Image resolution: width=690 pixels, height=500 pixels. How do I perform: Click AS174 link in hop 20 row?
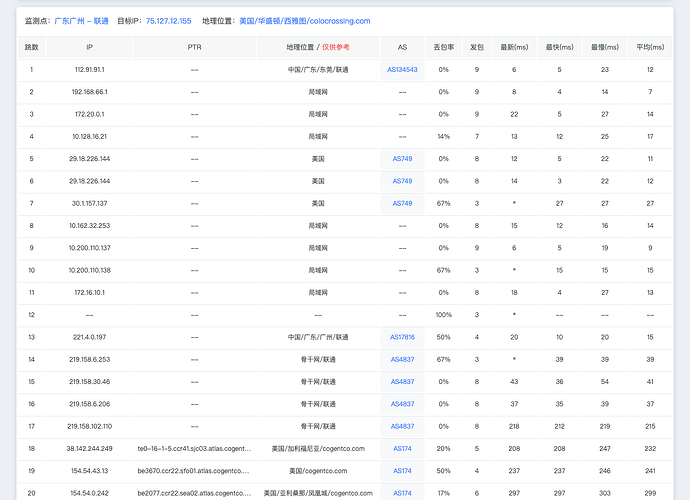point(402,493)
